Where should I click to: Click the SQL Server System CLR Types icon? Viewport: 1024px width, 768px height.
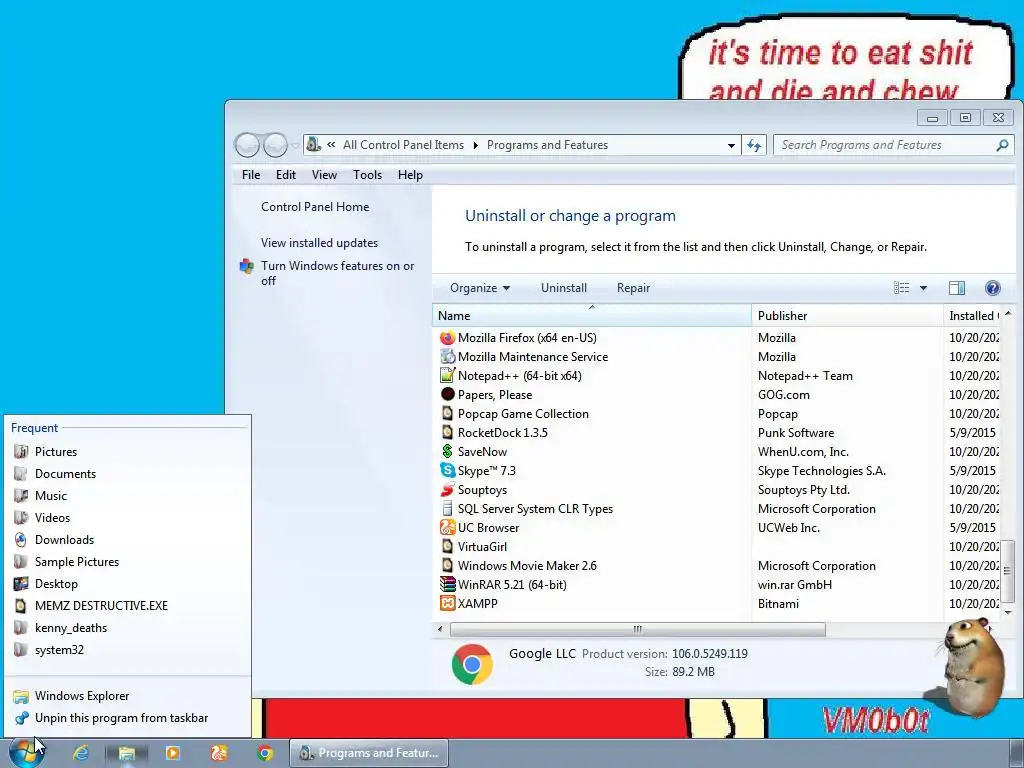[447, 508]
